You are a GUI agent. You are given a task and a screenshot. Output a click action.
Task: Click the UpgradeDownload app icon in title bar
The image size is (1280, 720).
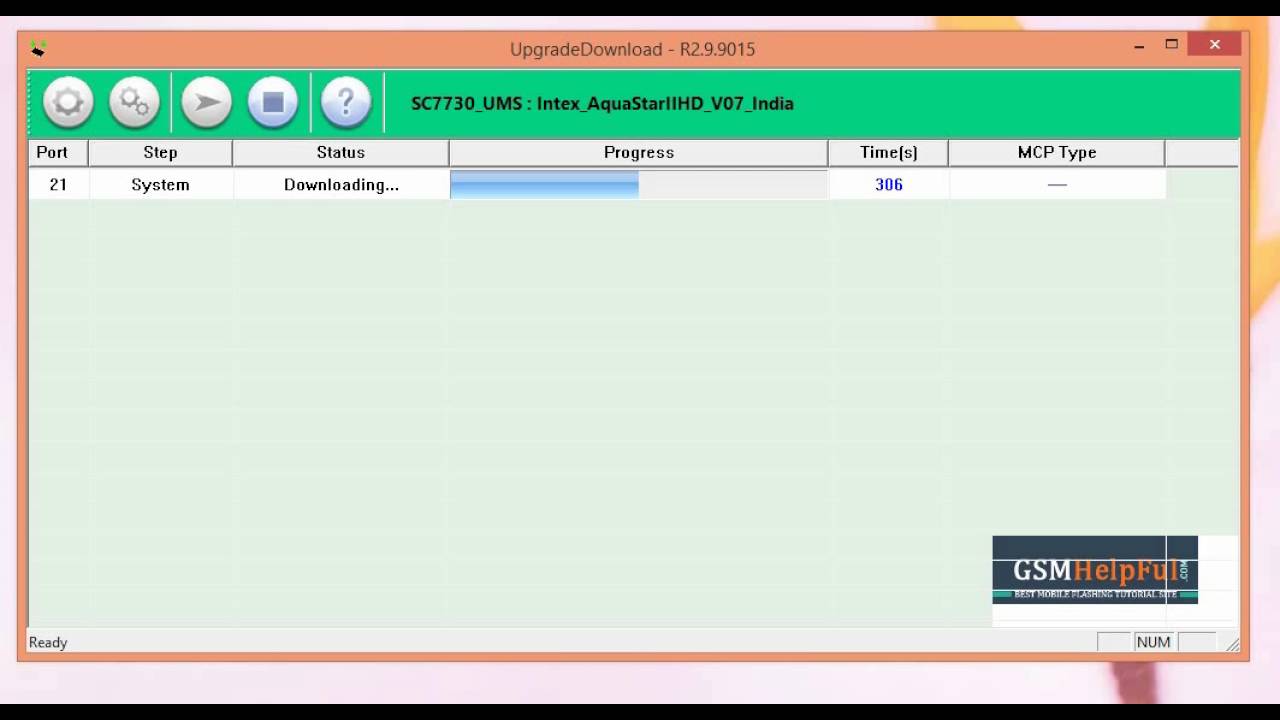pos(38,48)
